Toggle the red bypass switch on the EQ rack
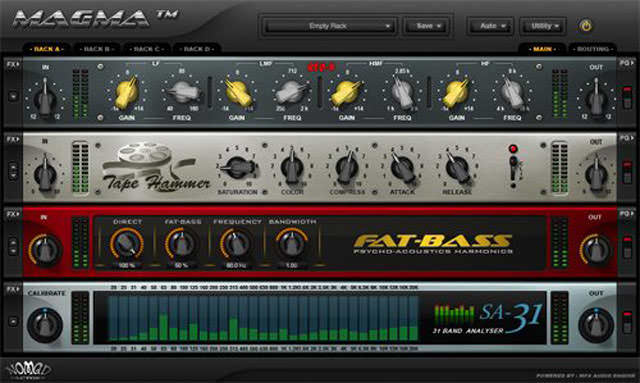The height and width of the screenshot is (383, 640). 627,96
